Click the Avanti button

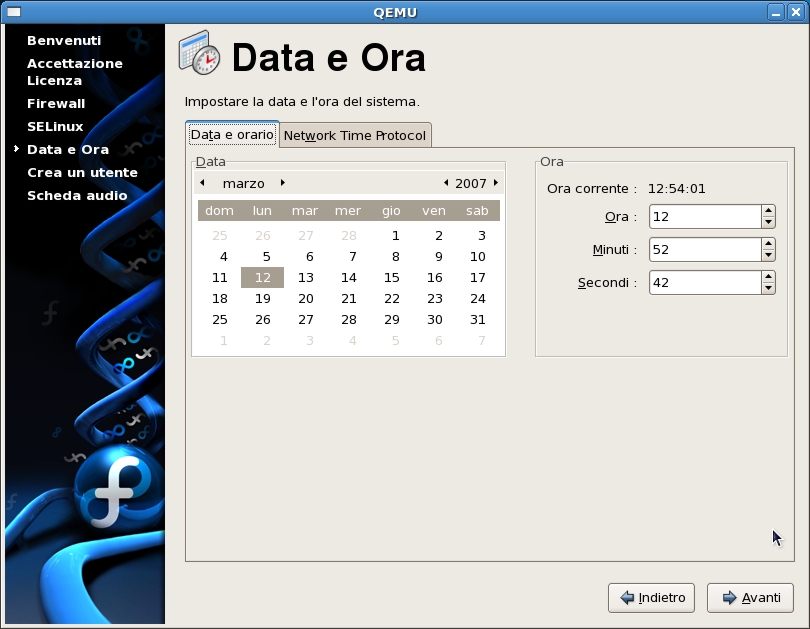click(750, 598)
